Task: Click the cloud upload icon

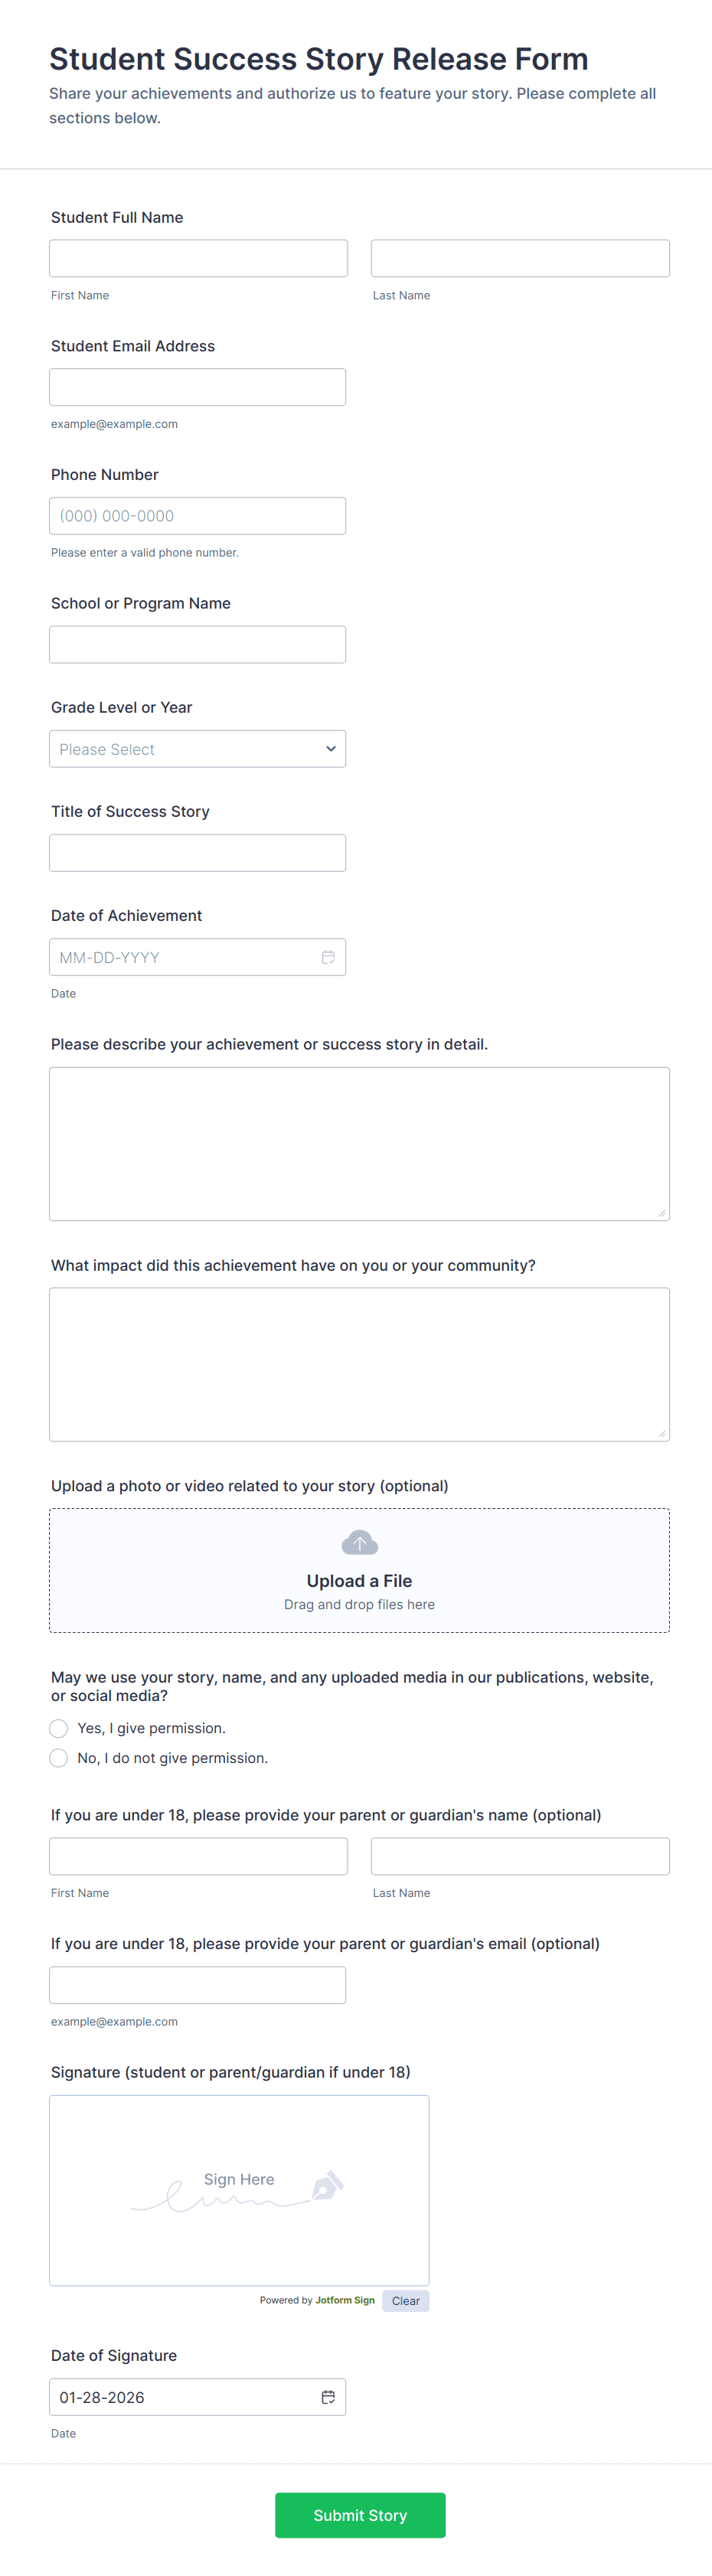Action: [x=359, y=1542]
